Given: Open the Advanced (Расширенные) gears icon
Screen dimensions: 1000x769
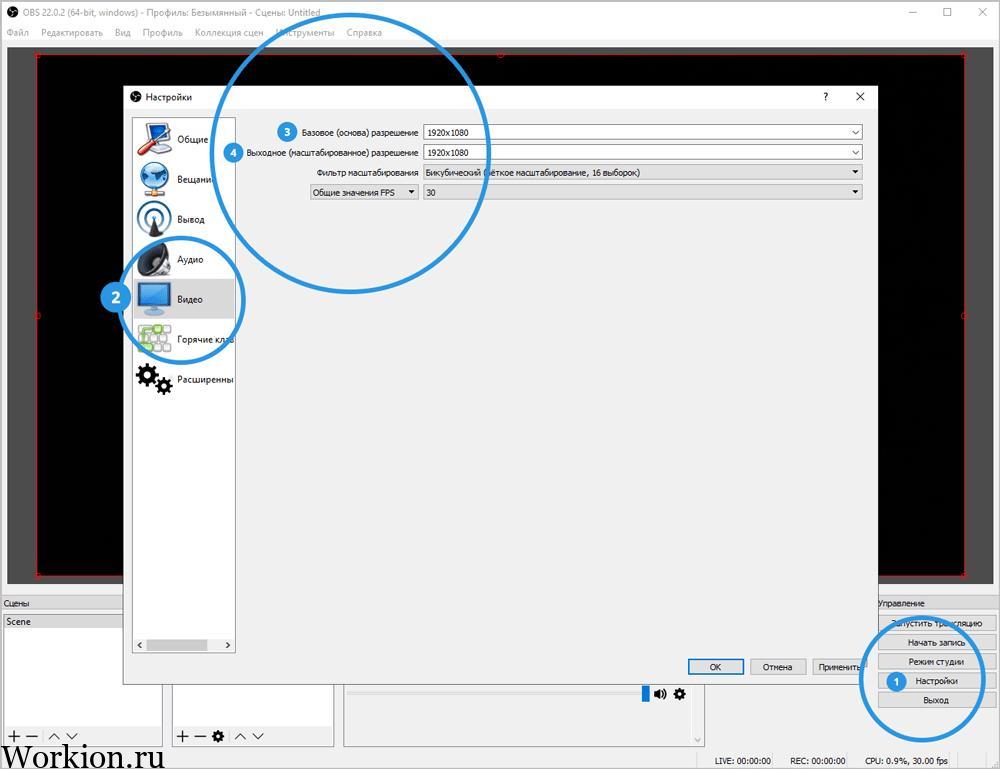Looking at the screenshot, I should point(154,379).
